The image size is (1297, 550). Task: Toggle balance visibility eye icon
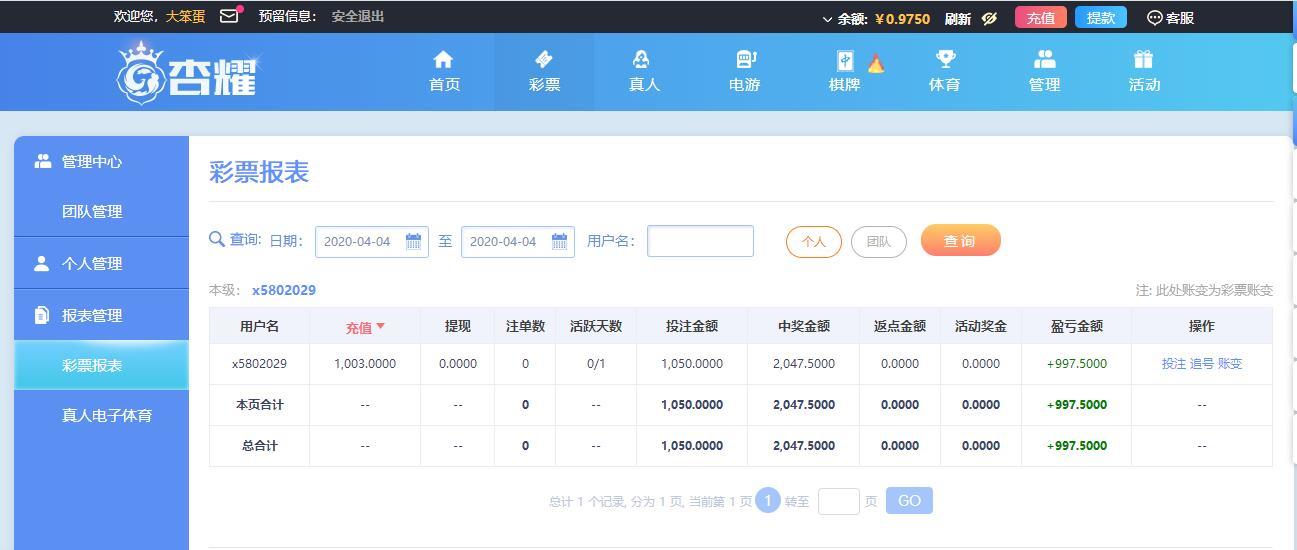point(989,18)
